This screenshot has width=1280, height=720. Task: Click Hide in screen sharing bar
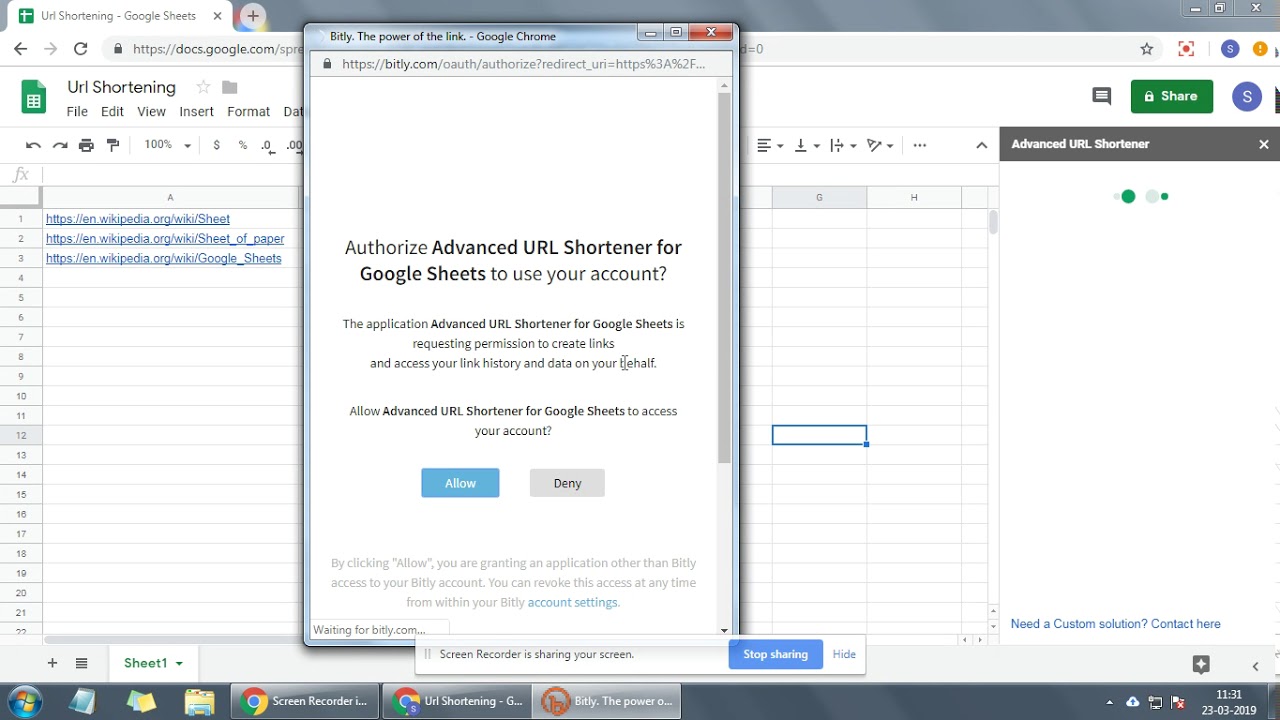(x=844, y=654)
